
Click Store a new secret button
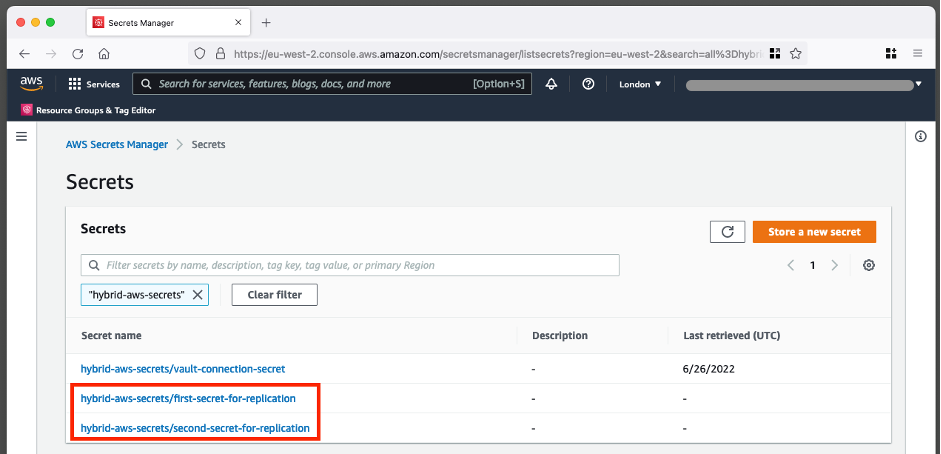pos(814,232)
